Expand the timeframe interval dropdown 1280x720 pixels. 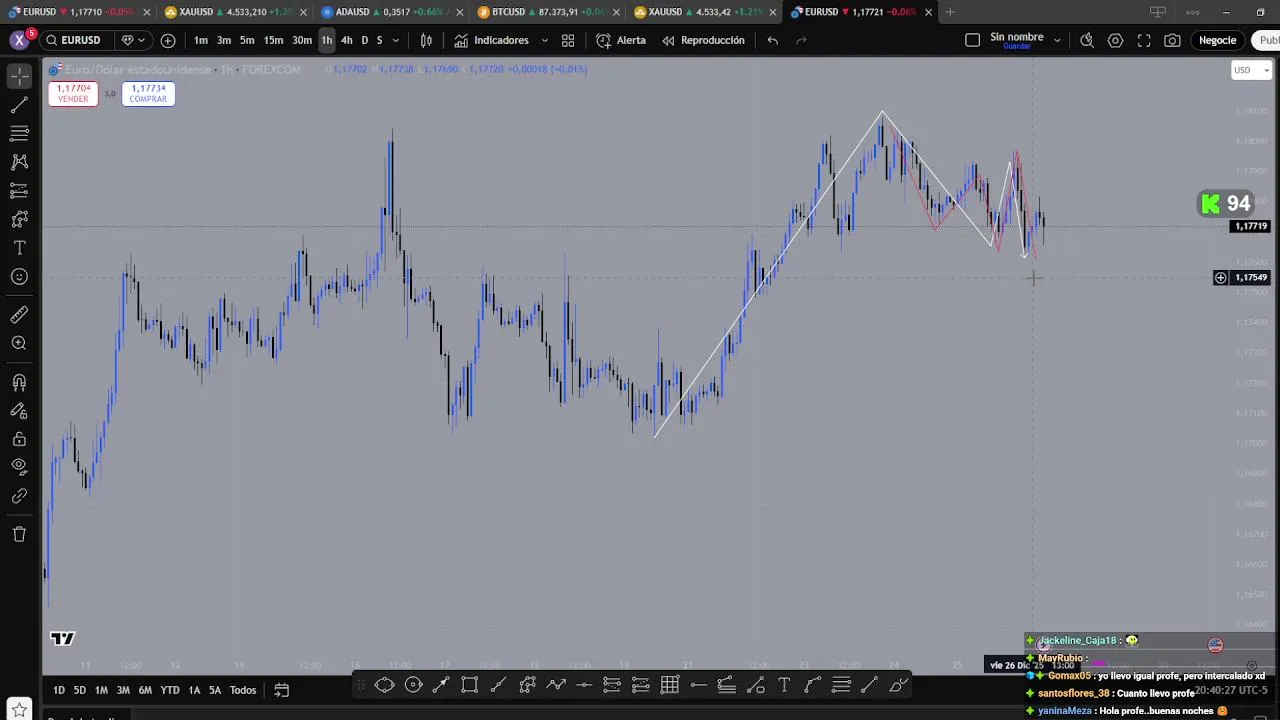coord(396,40)
